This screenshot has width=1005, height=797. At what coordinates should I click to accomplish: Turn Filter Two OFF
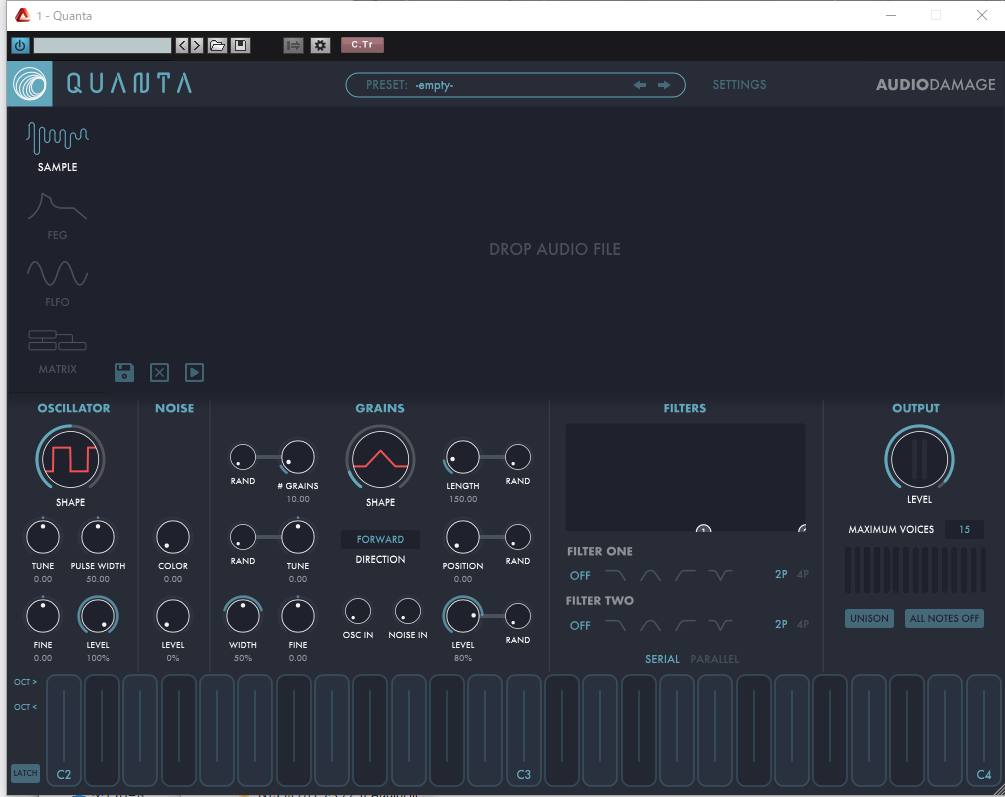pyautogui.click(x=580, y=625)
